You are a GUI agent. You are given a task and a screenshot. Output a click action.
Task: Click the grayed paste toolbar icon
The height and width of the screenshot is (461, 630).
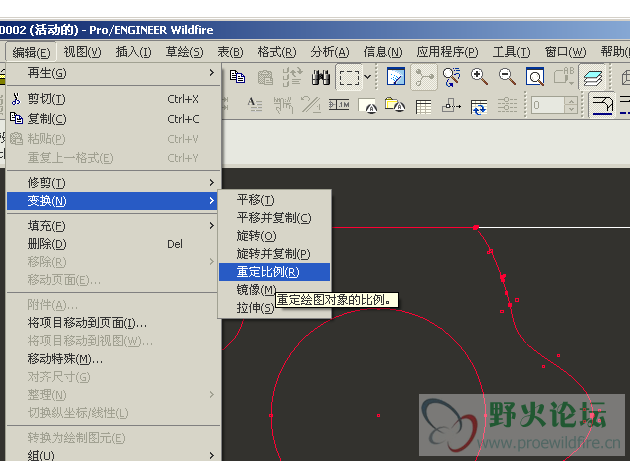(x=265, y=77)
